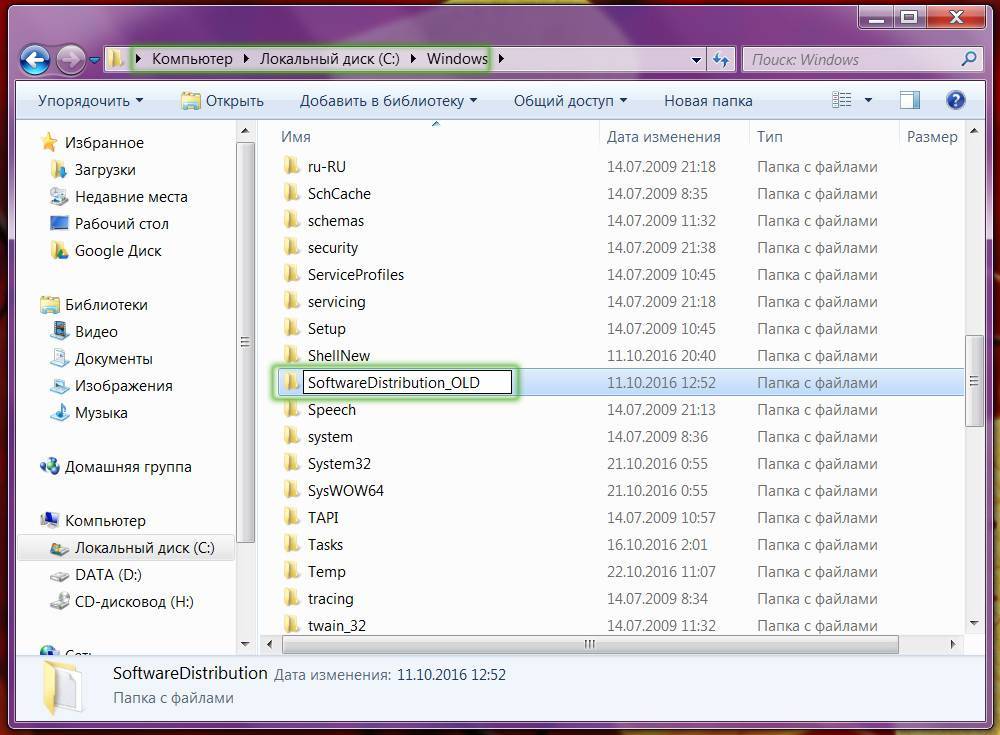Viewport: 1000px width, 735px height.
Task: Click the change view icon in toolbar
Action: click(842, 100)
